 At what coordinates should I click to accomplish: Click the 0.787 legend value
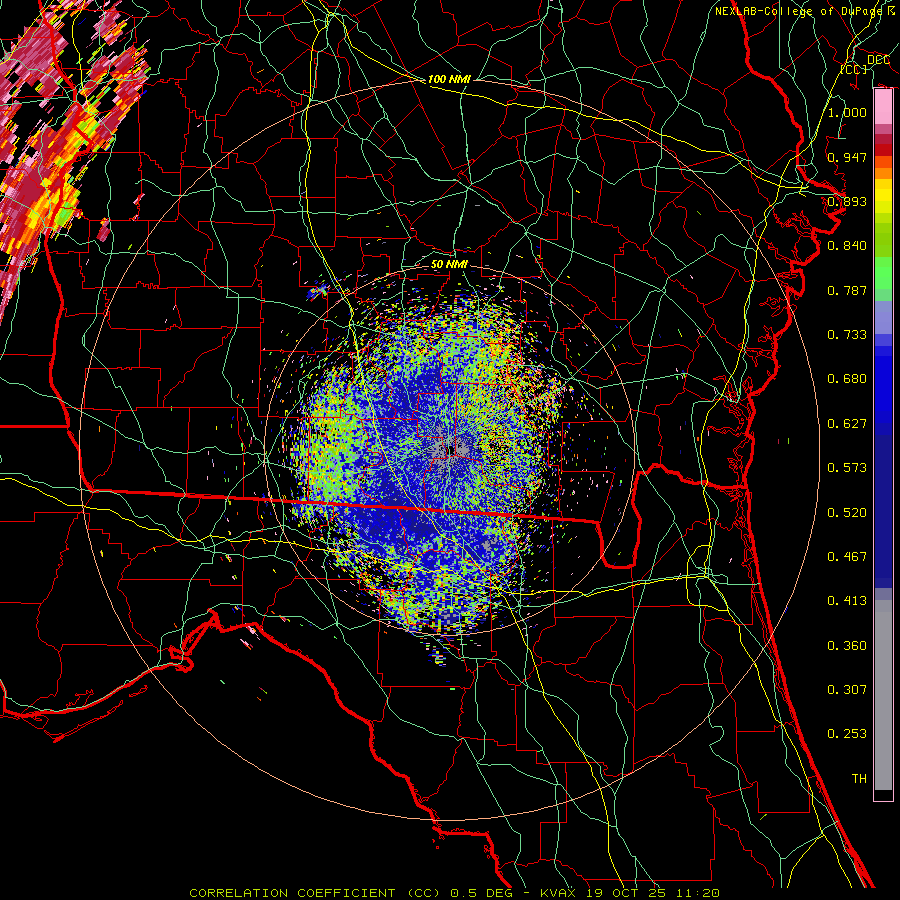pos(847,290)
